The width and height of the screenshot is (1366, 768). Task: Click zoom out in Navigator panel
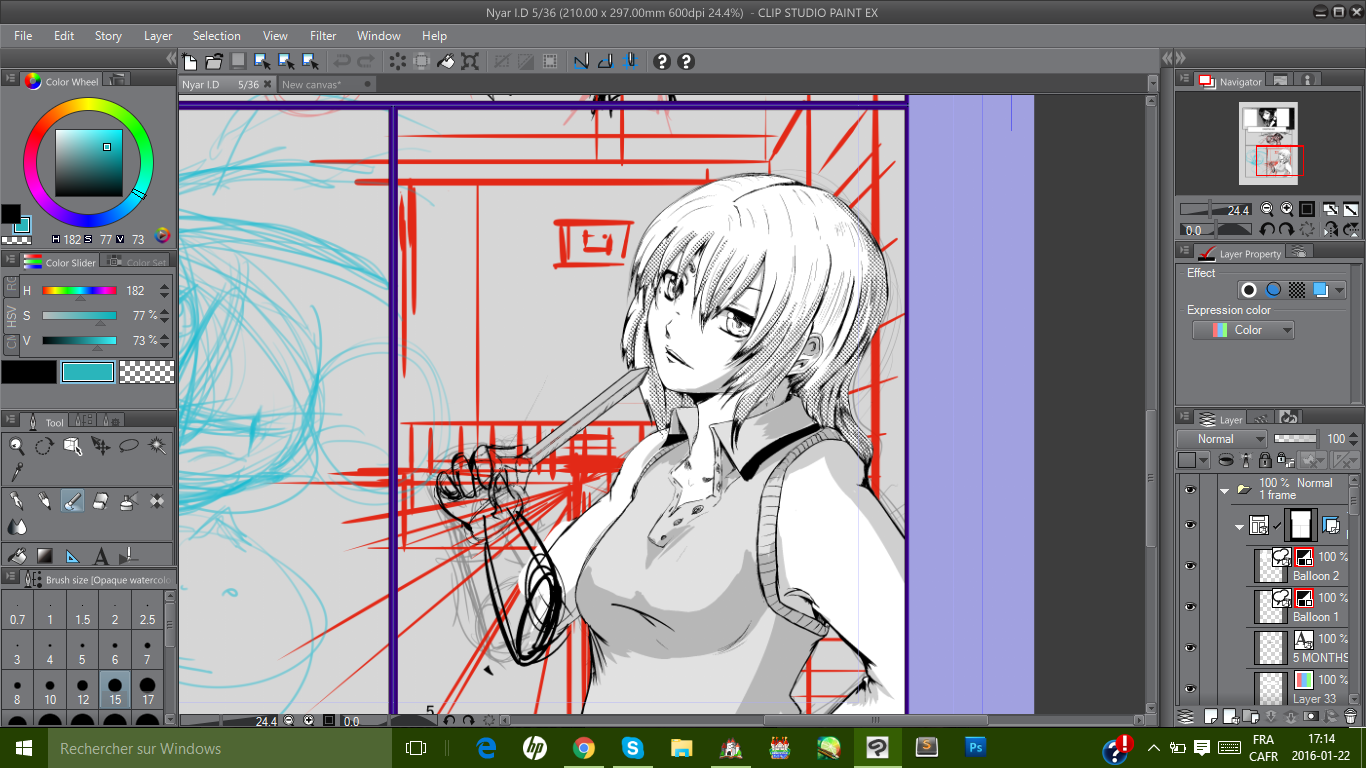click(1267, 209)
